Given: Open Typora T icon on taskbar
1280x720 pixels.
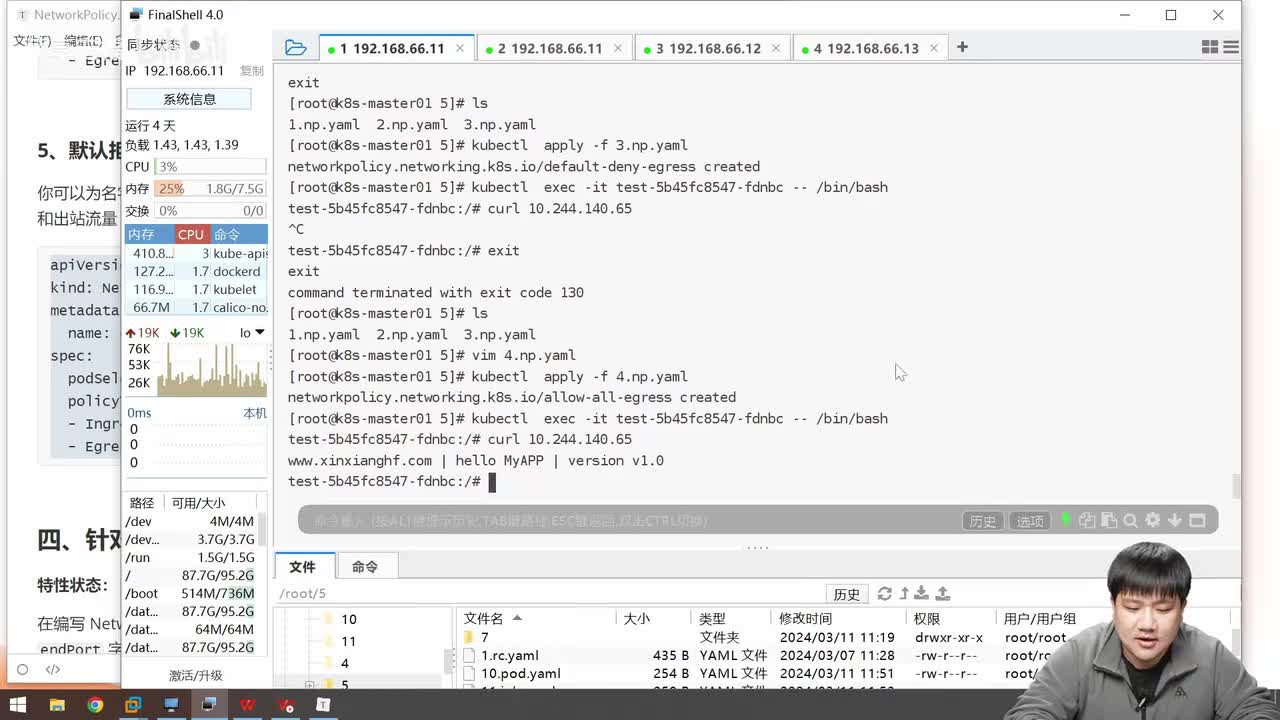Looking at the screenshot, I should click(323, 704).
